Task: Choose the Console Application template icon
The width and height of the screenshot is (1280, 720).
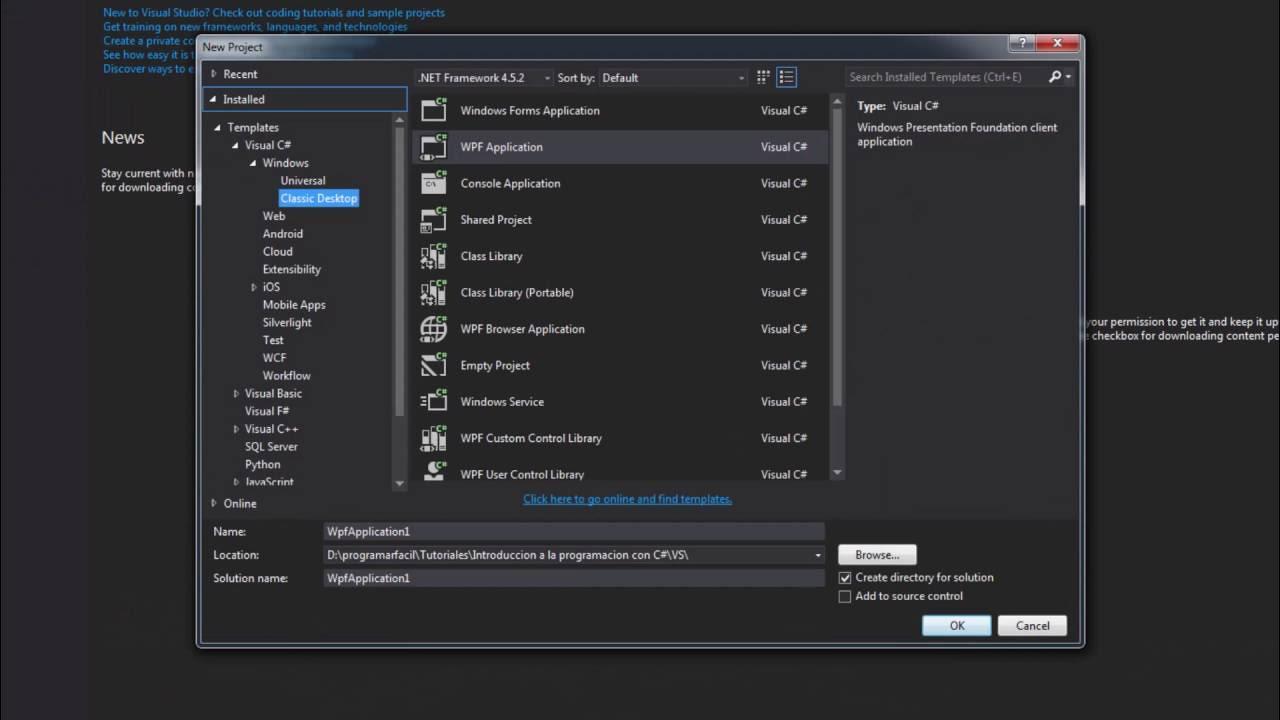Action: [x=434, y=183]
